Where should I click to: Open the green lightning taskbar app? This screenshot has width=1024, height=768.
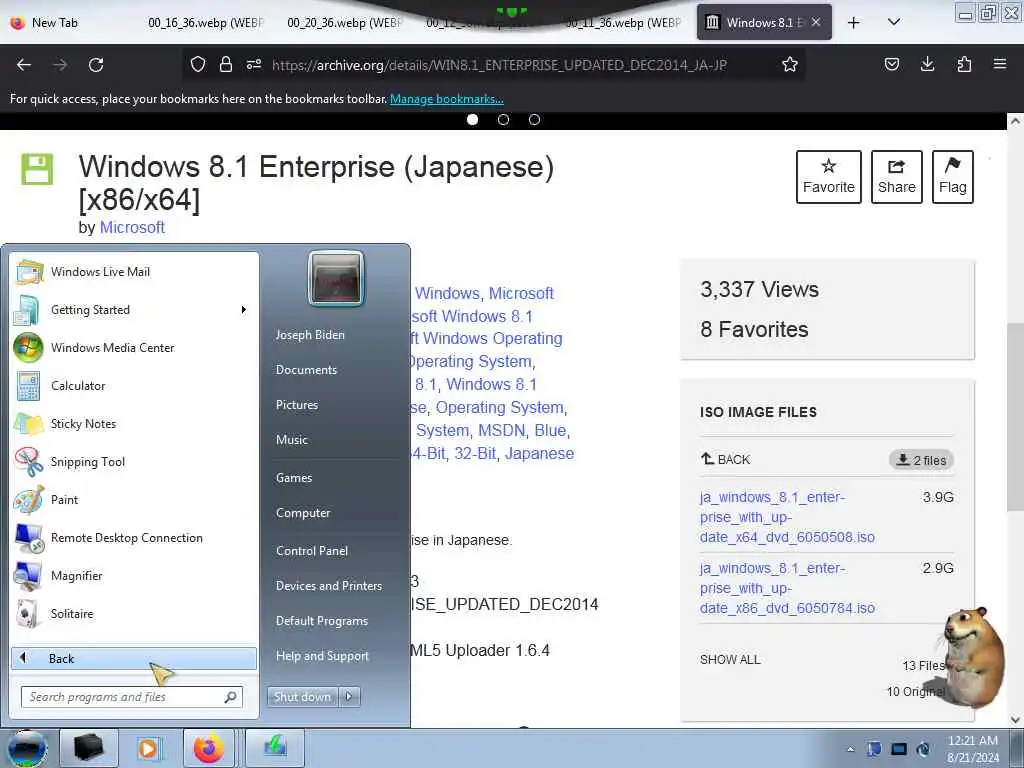[276, 748]
